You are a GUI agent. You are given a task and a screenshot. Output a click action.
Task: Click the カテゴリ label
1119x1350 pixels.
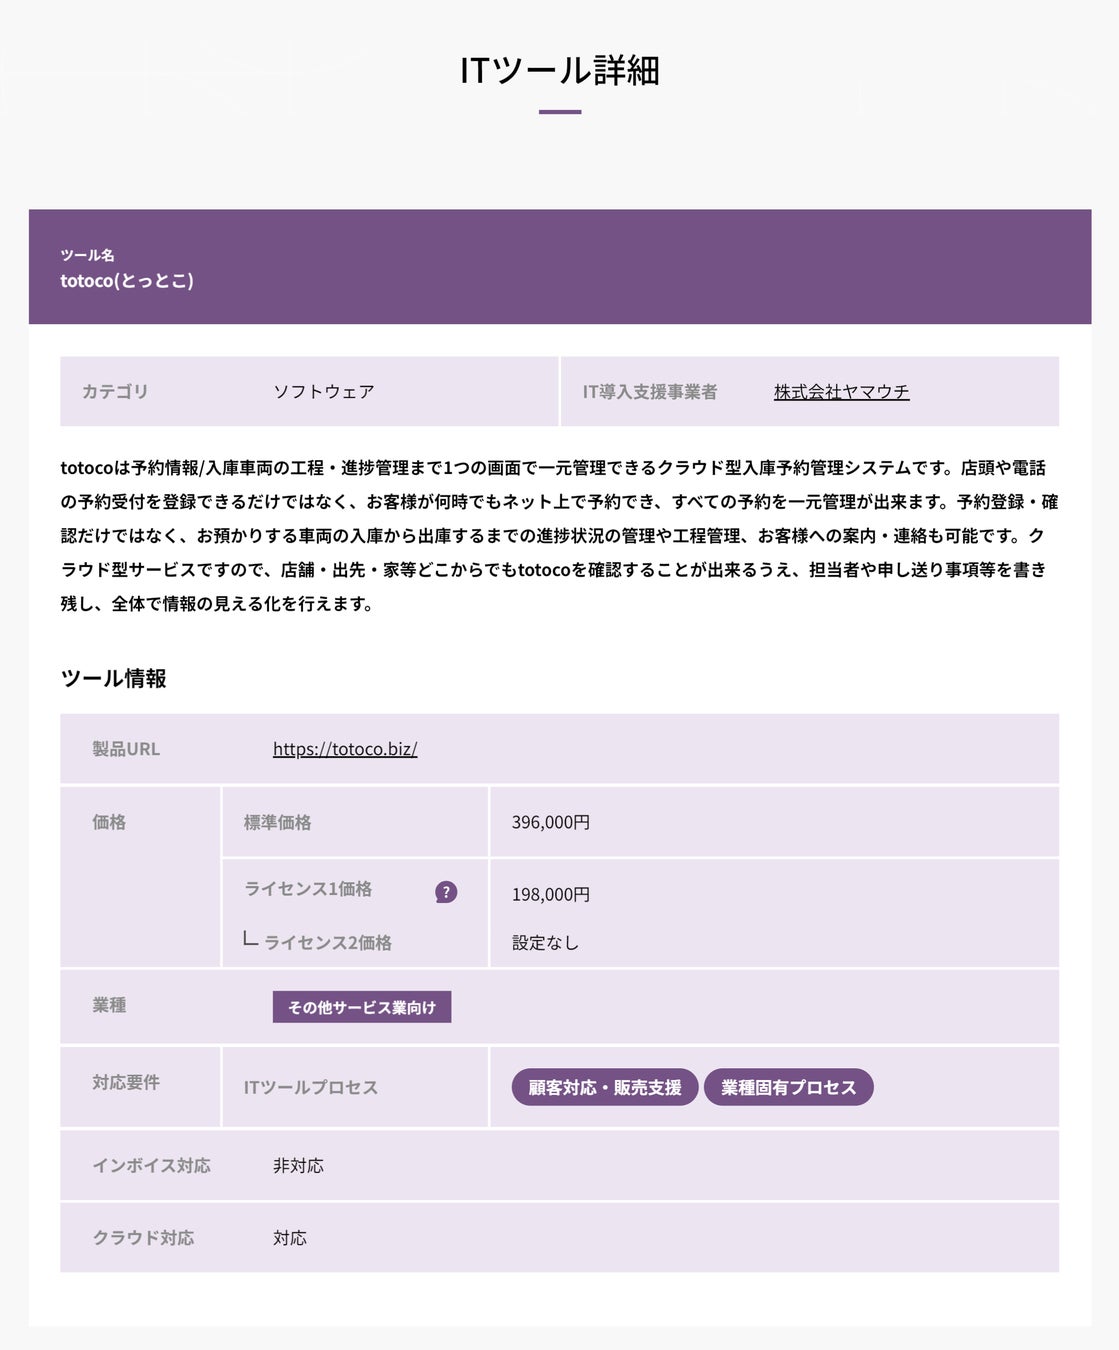(x=115, y=392)
